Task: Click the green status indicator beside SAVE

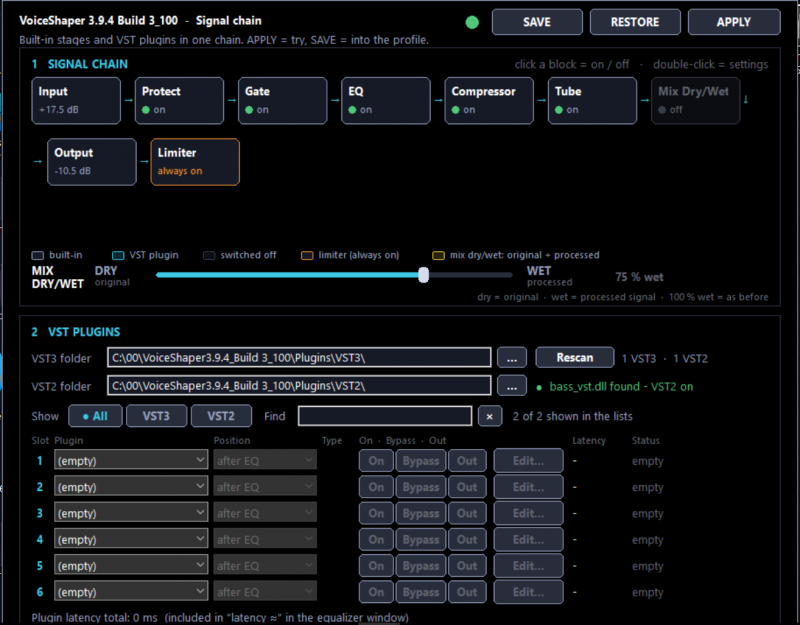Action: [472, 22]
